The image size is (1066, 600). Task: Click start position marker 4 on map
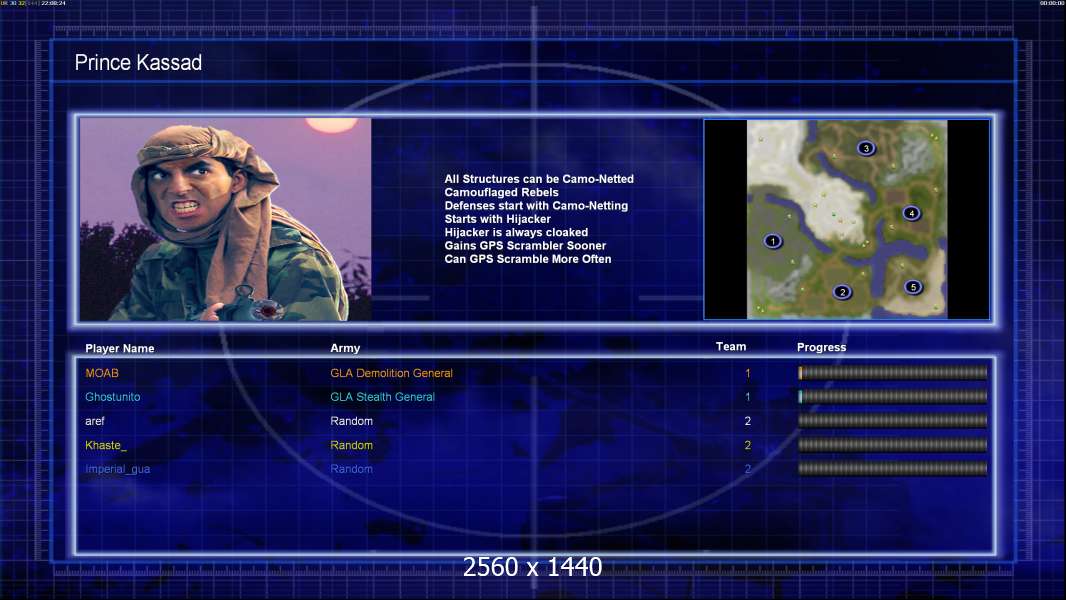911,213
